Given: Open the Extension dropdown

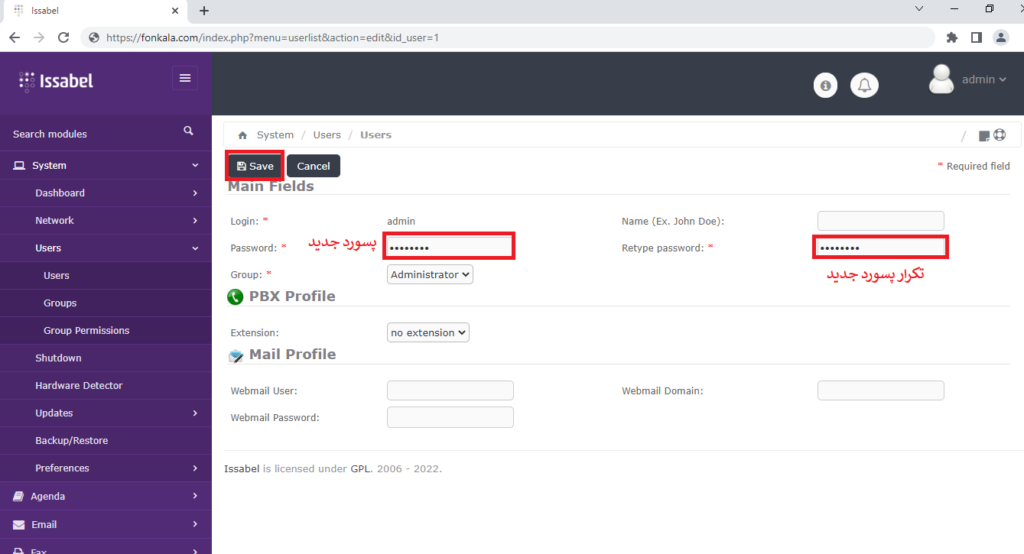Looking at the screenshot, I should [x=428, y=332].
